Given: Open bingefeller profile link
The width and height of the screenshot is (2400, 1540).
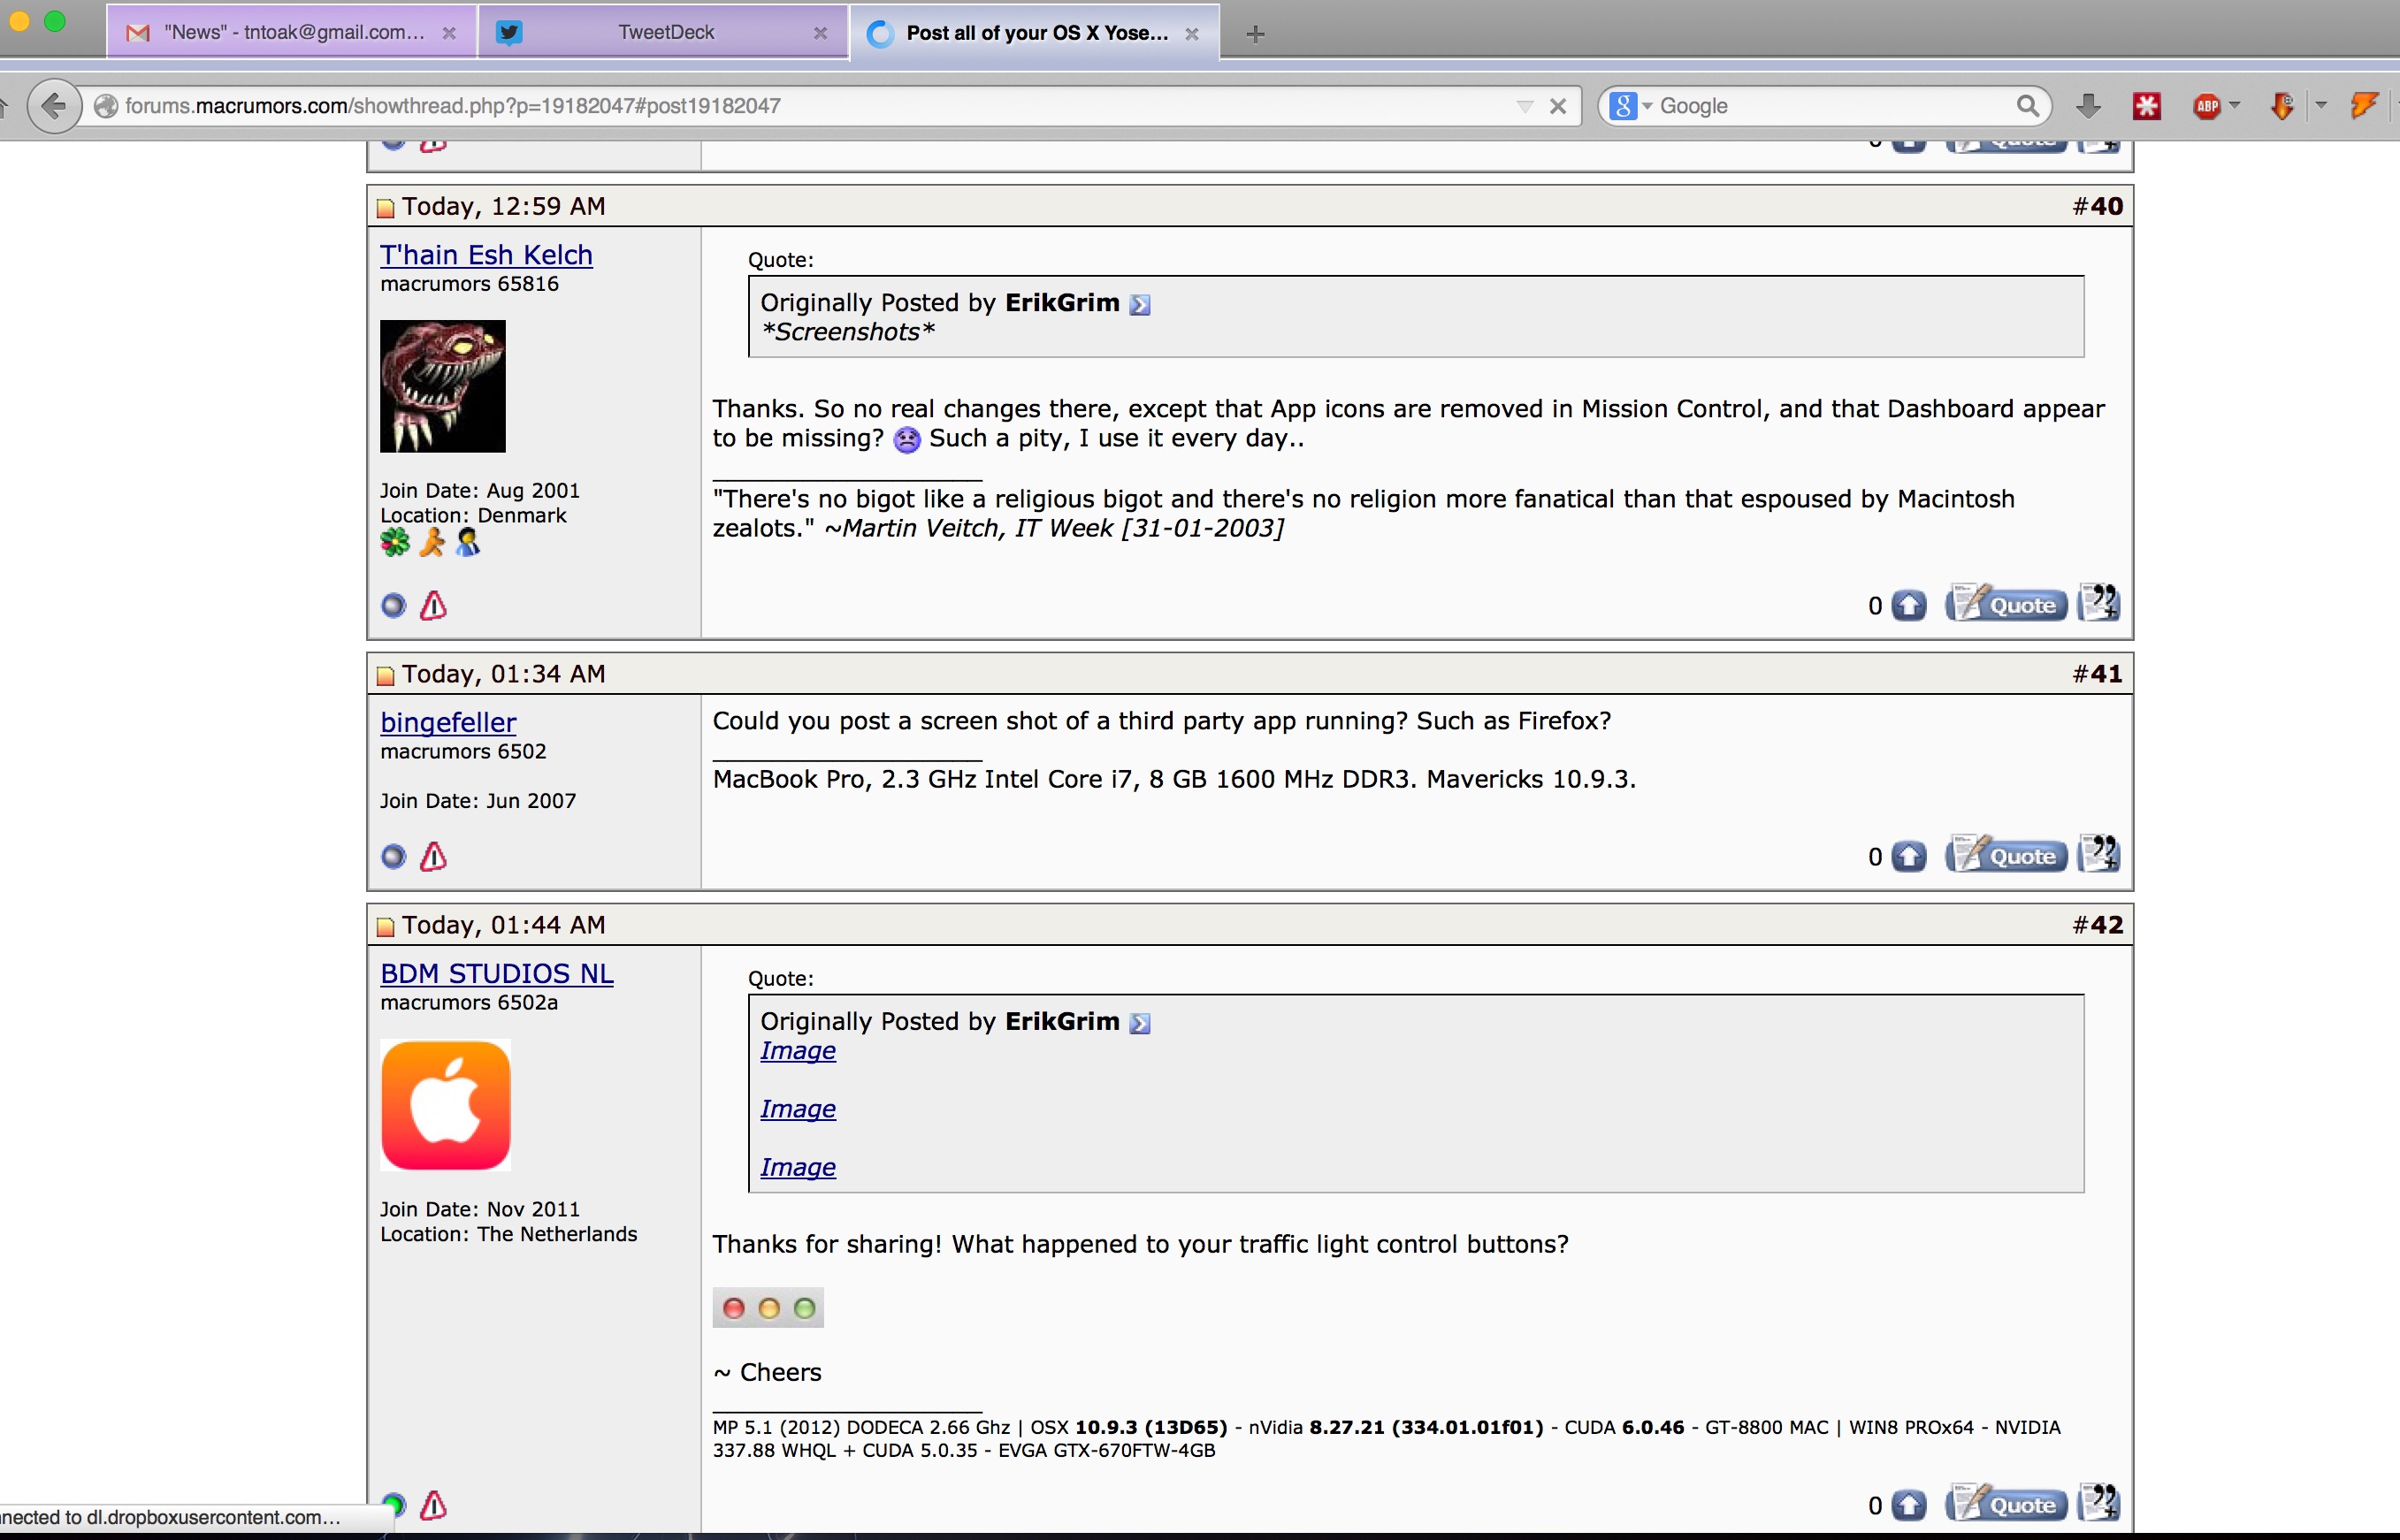Looking at the screenshot, I should [448, 722].
